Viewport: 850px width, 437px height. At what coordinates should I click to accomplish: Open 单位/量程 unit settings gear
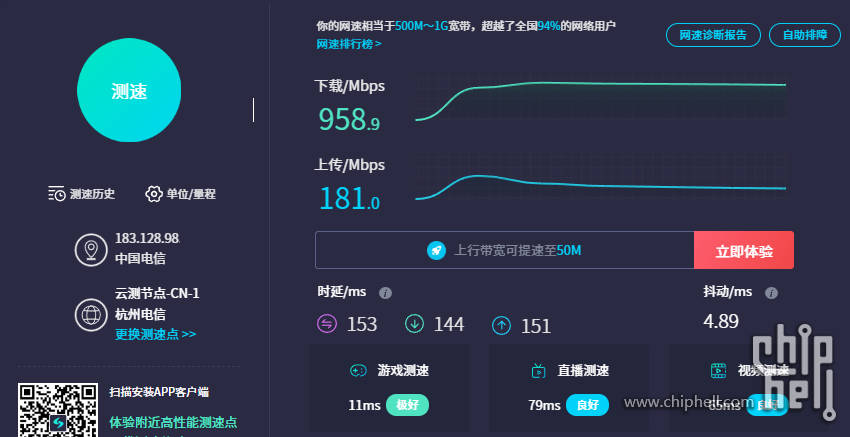click(181, 194)
